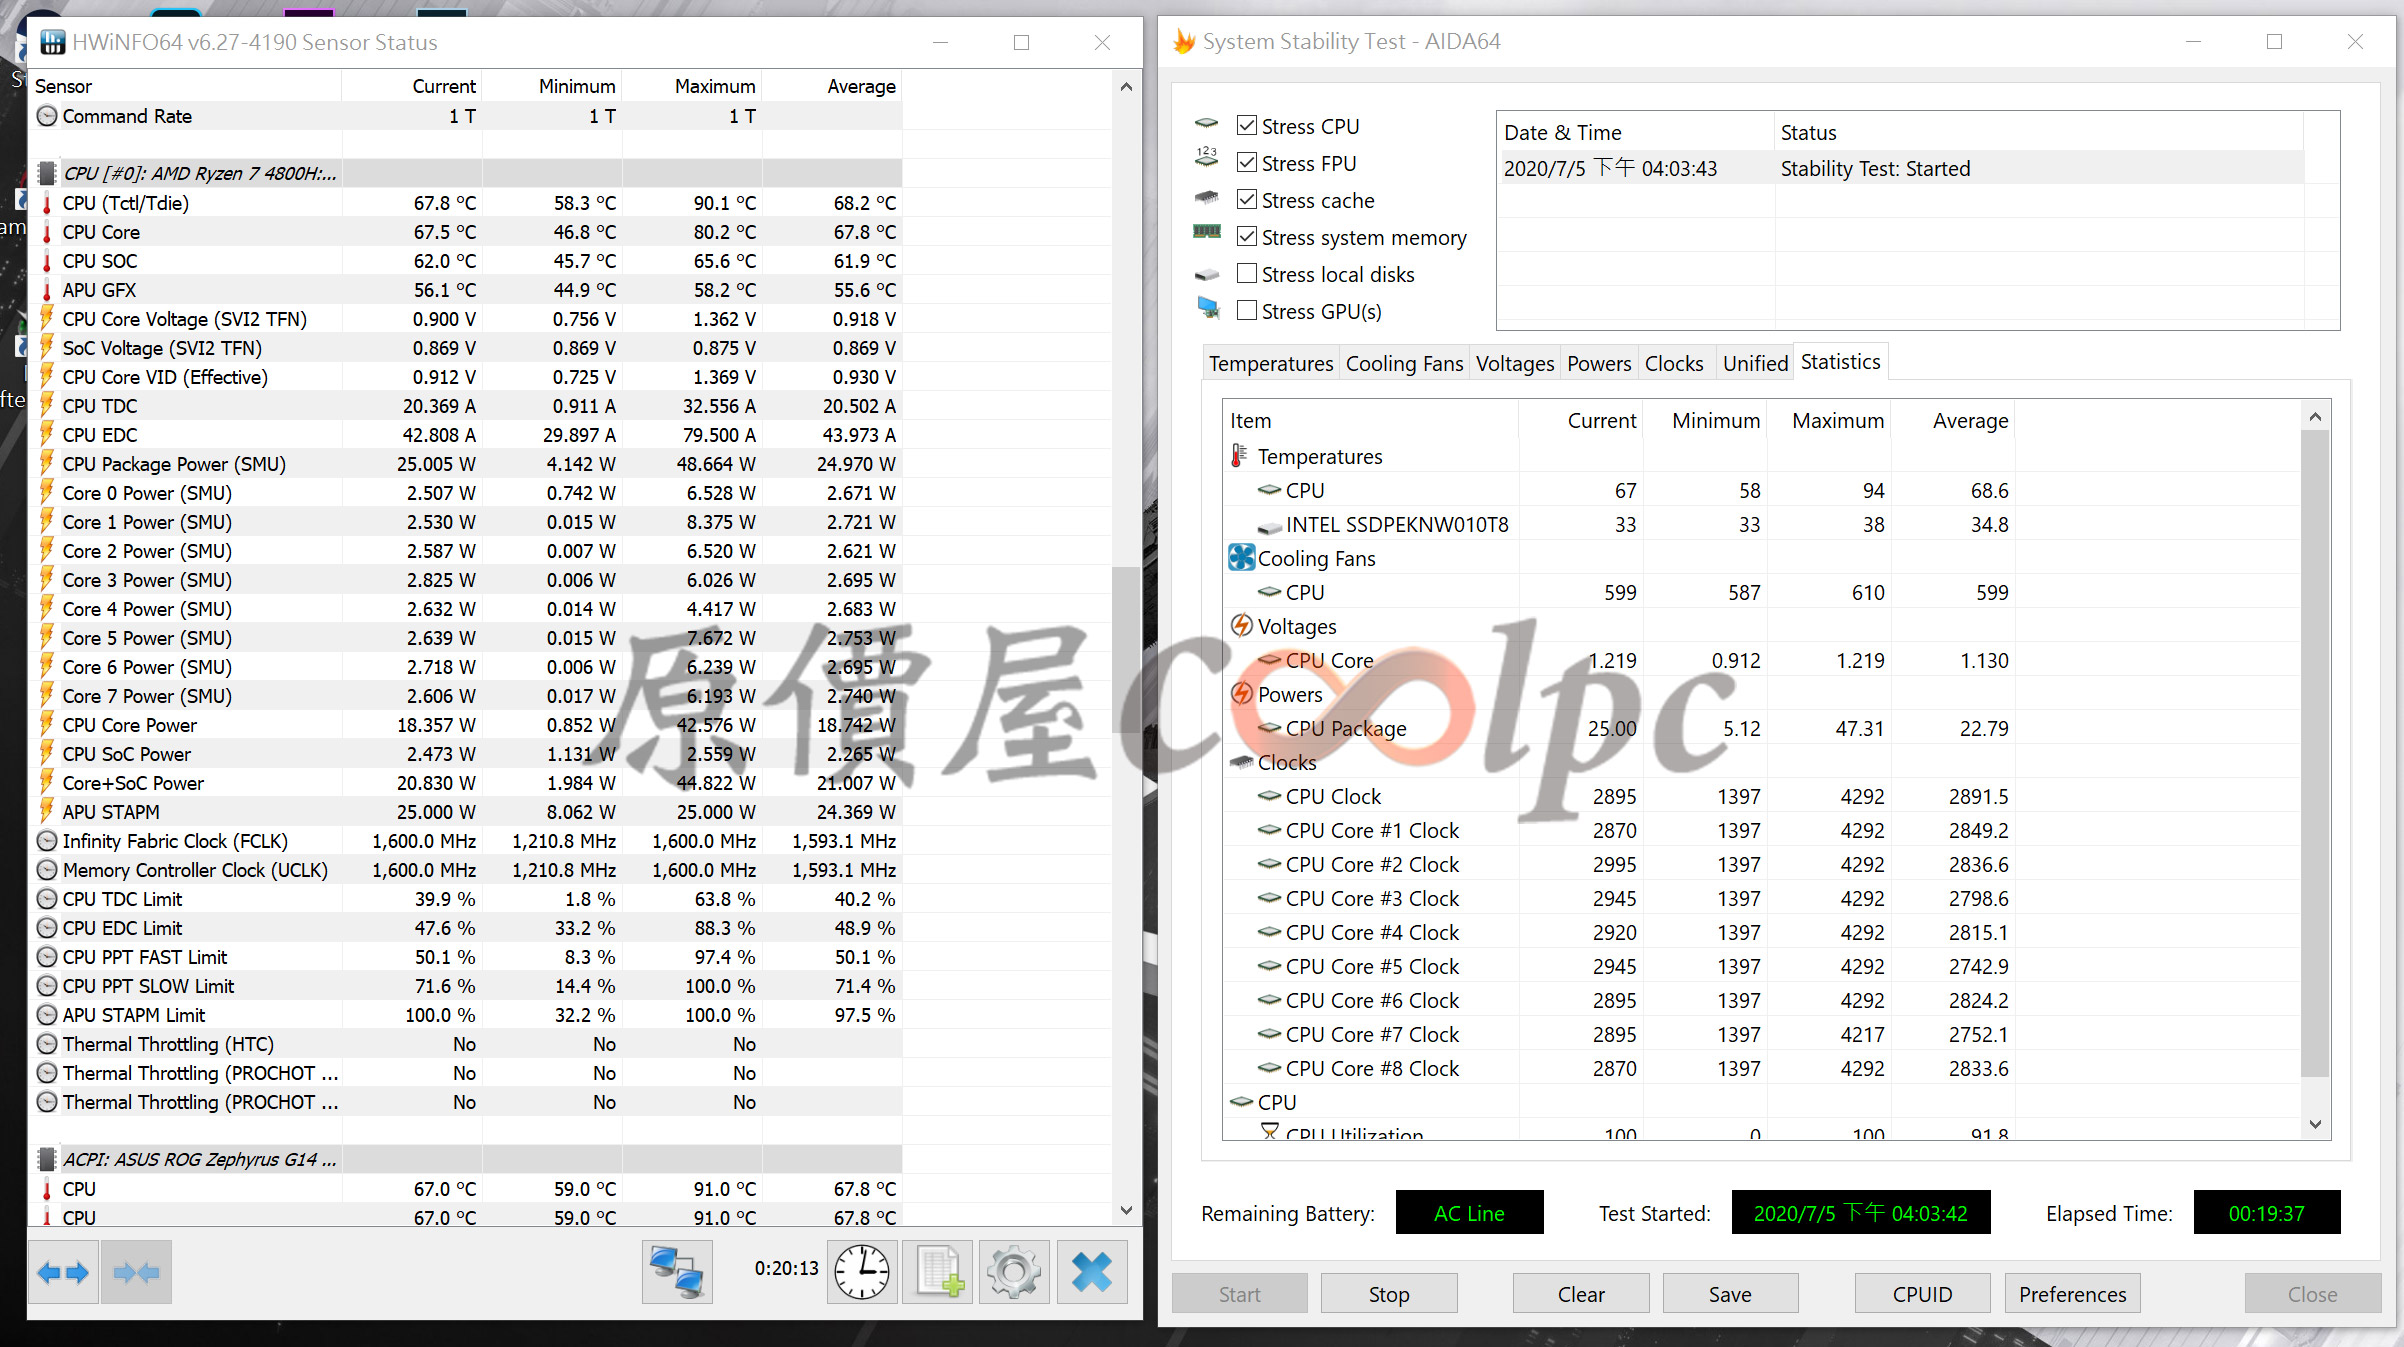Screen dimensions: 2404x1347
Task: Uncheck Stress CPU checkbox
Action: (1247, 125)
